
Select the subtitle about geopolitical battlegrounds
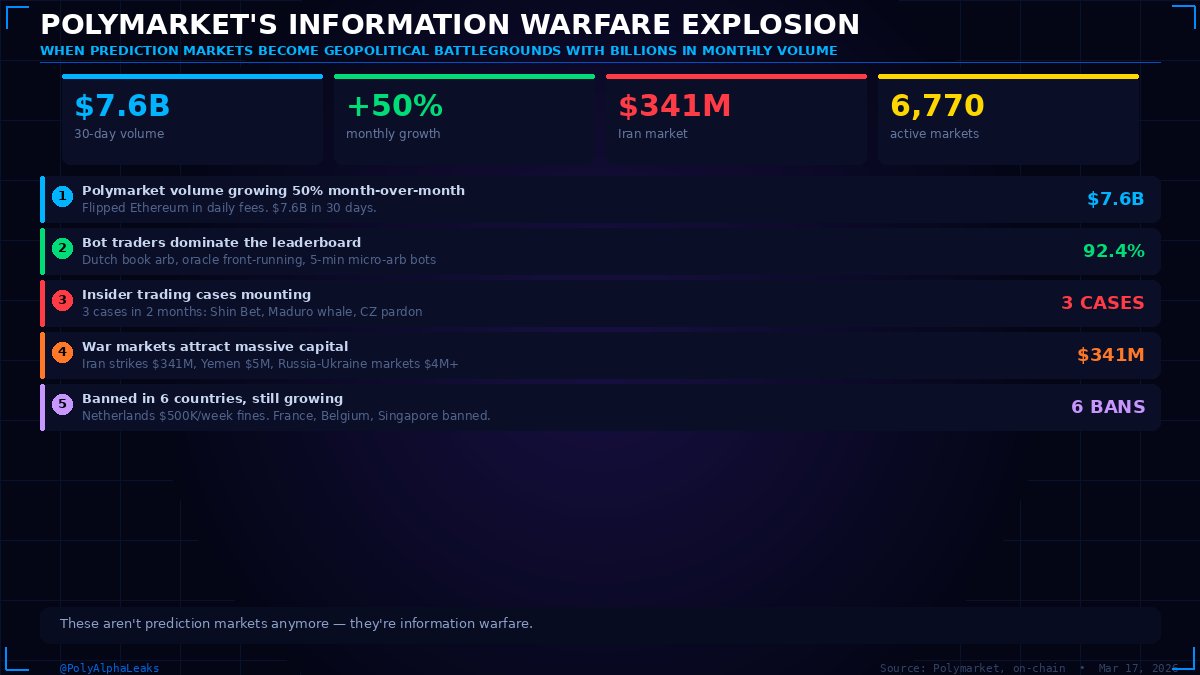437,50
